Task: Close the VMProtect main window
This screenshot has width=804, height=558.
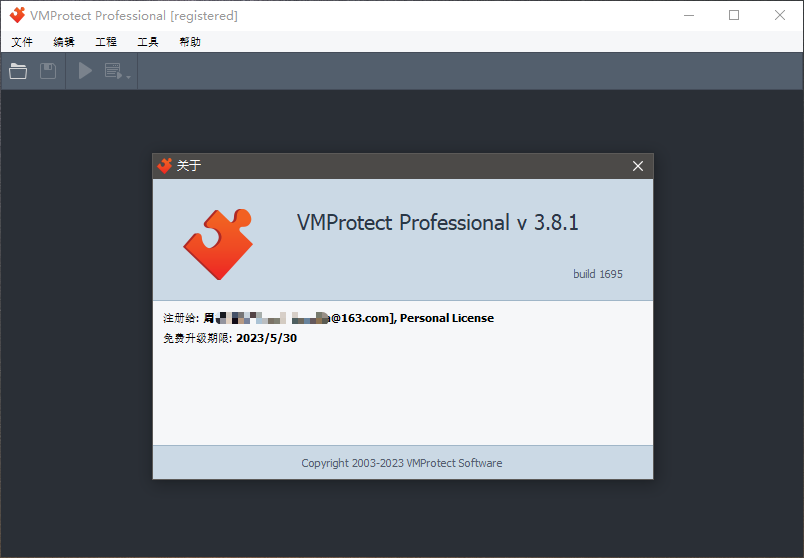Action: coord(780,15)
